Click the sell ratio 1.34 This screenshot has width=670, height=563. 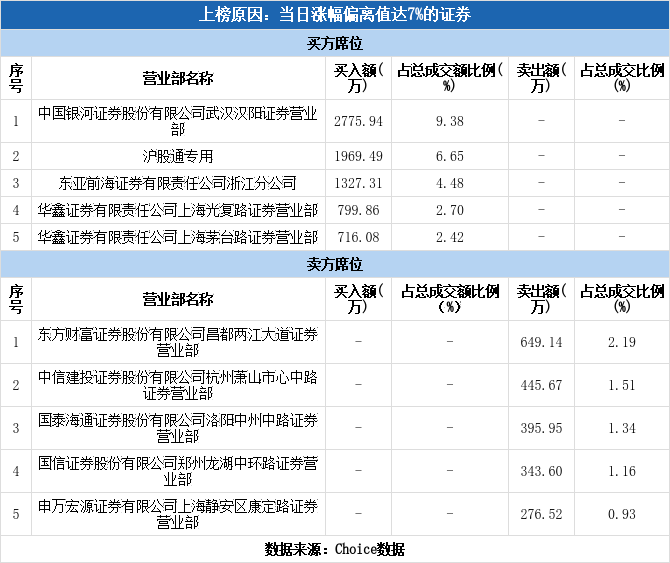(x=622, y=428)
